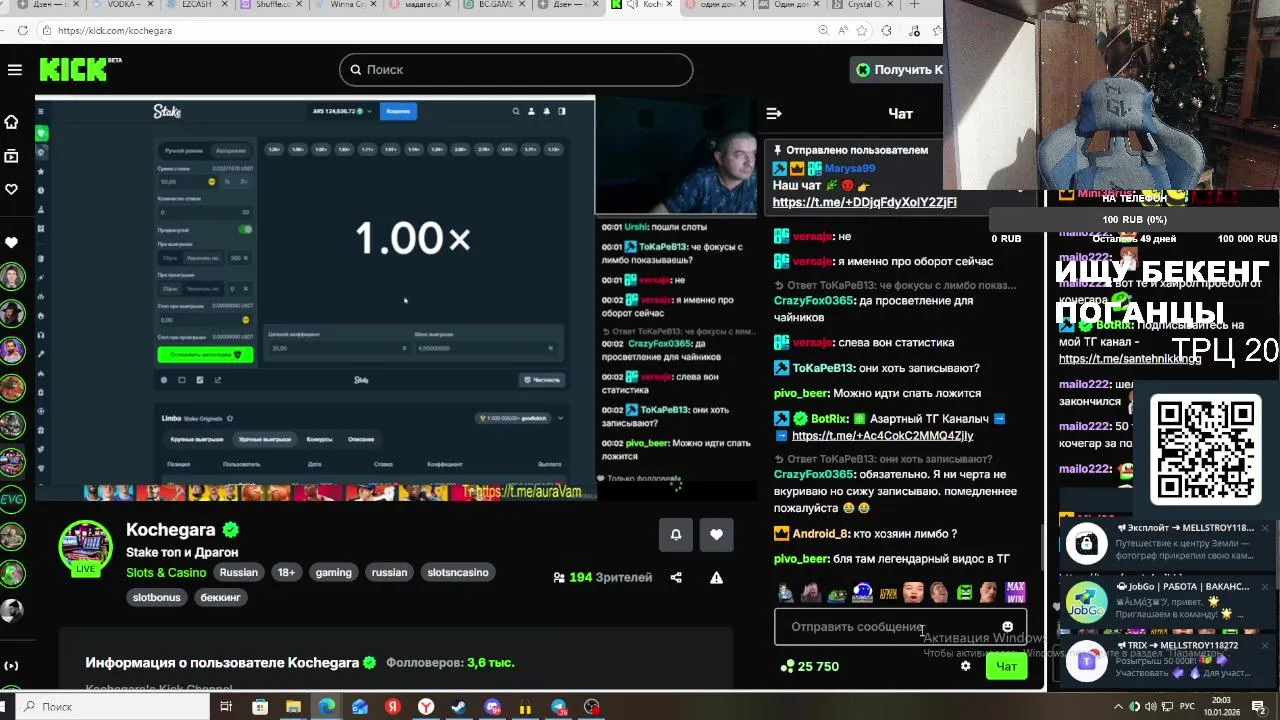Viewport: 1280px width, 720px height.
Task: Select Авторежим tab in streamed Stake panel
Action: pyautogui.click(x=231, y=151)
